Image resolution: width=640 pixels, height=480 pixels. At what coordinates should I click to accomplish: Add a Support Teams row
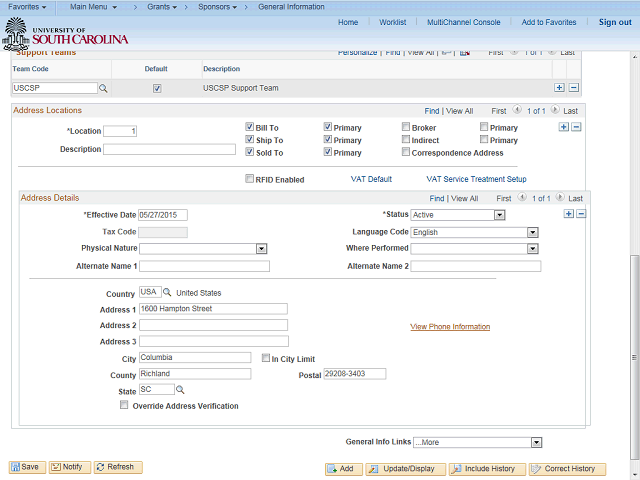pos(559,89)
